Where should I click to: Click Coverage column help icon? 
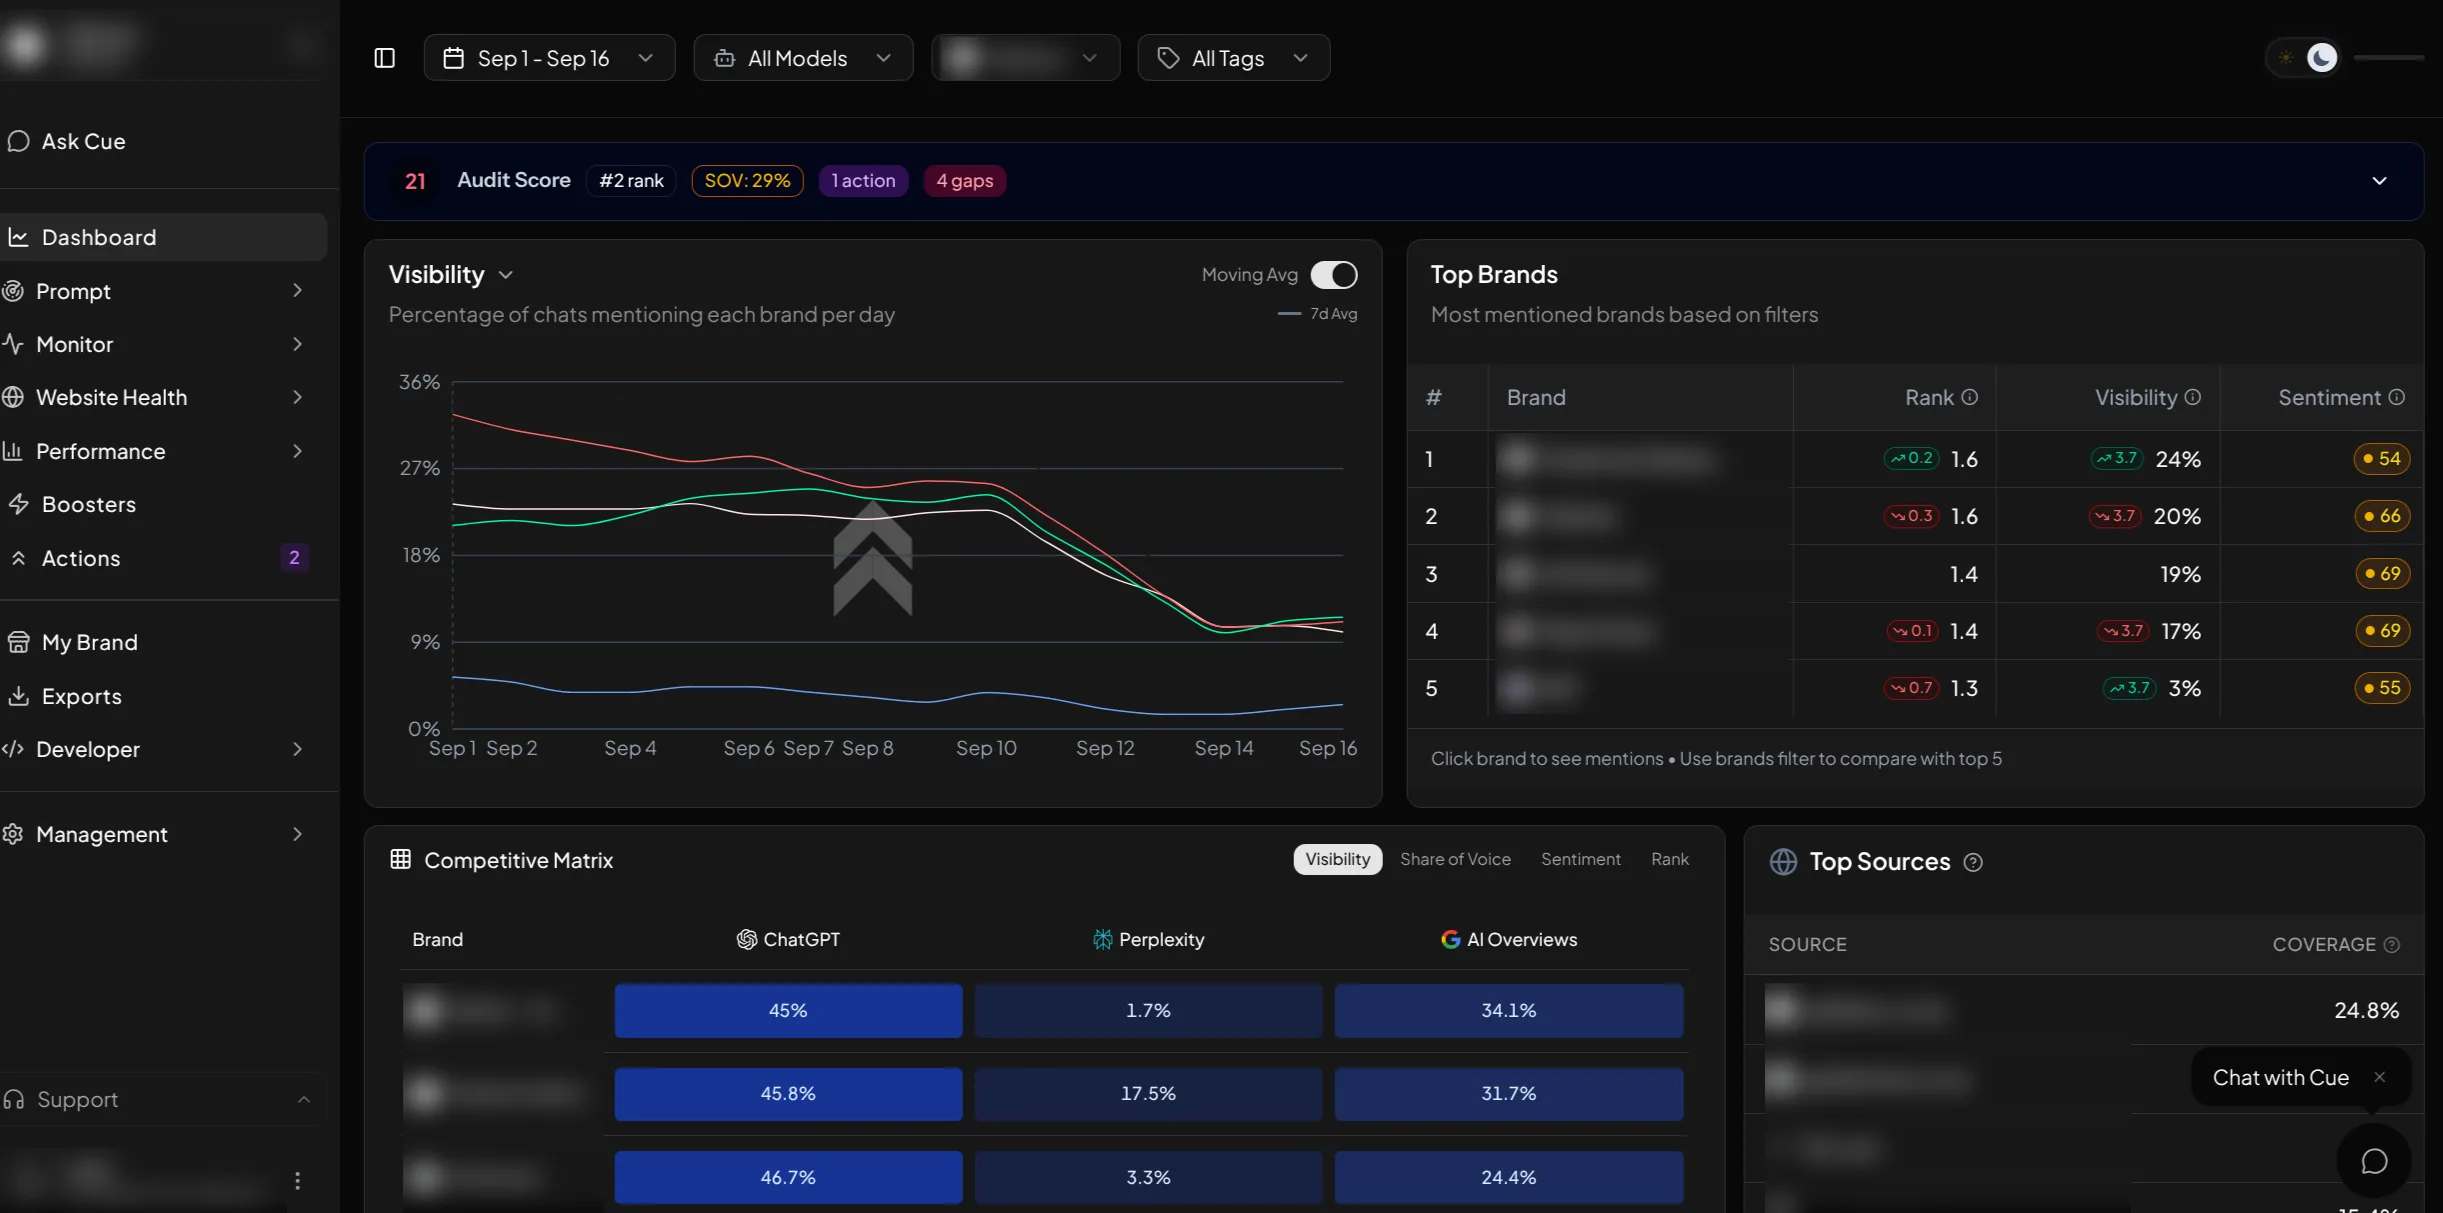[x=2391, y=945]
